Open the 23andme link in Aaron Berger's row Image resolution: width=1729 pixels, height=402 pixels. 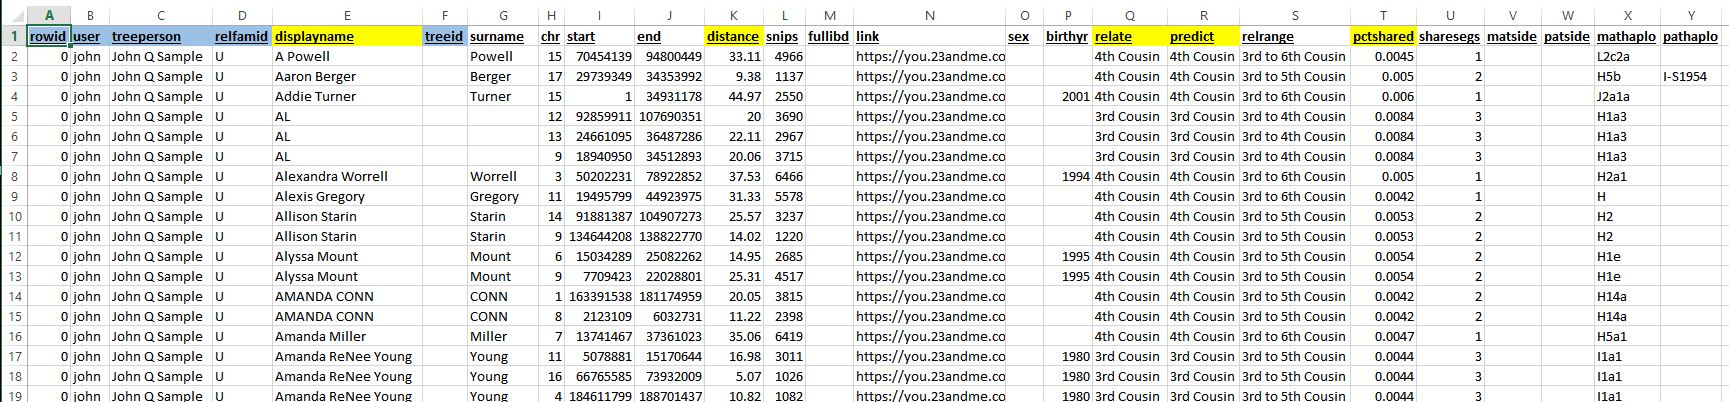coord(930,76)
